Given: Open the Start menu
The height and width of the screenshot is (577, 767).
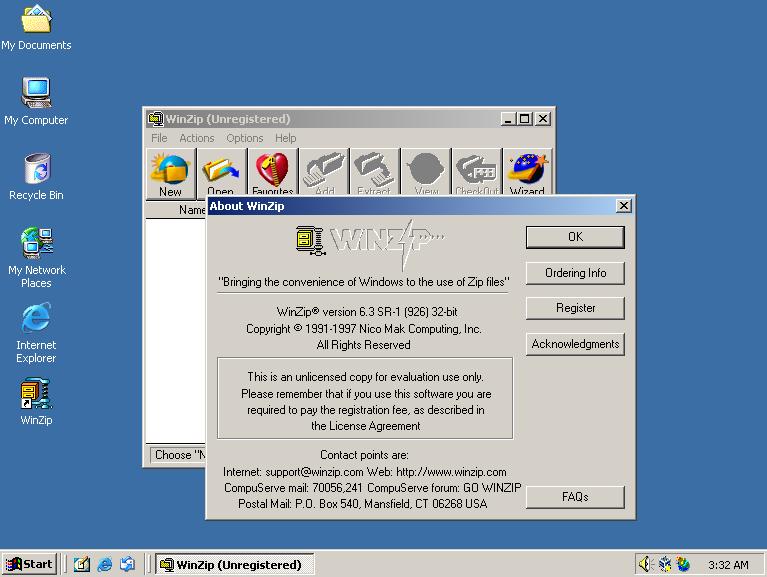Looking at the screenshot, I should point(29,565).
